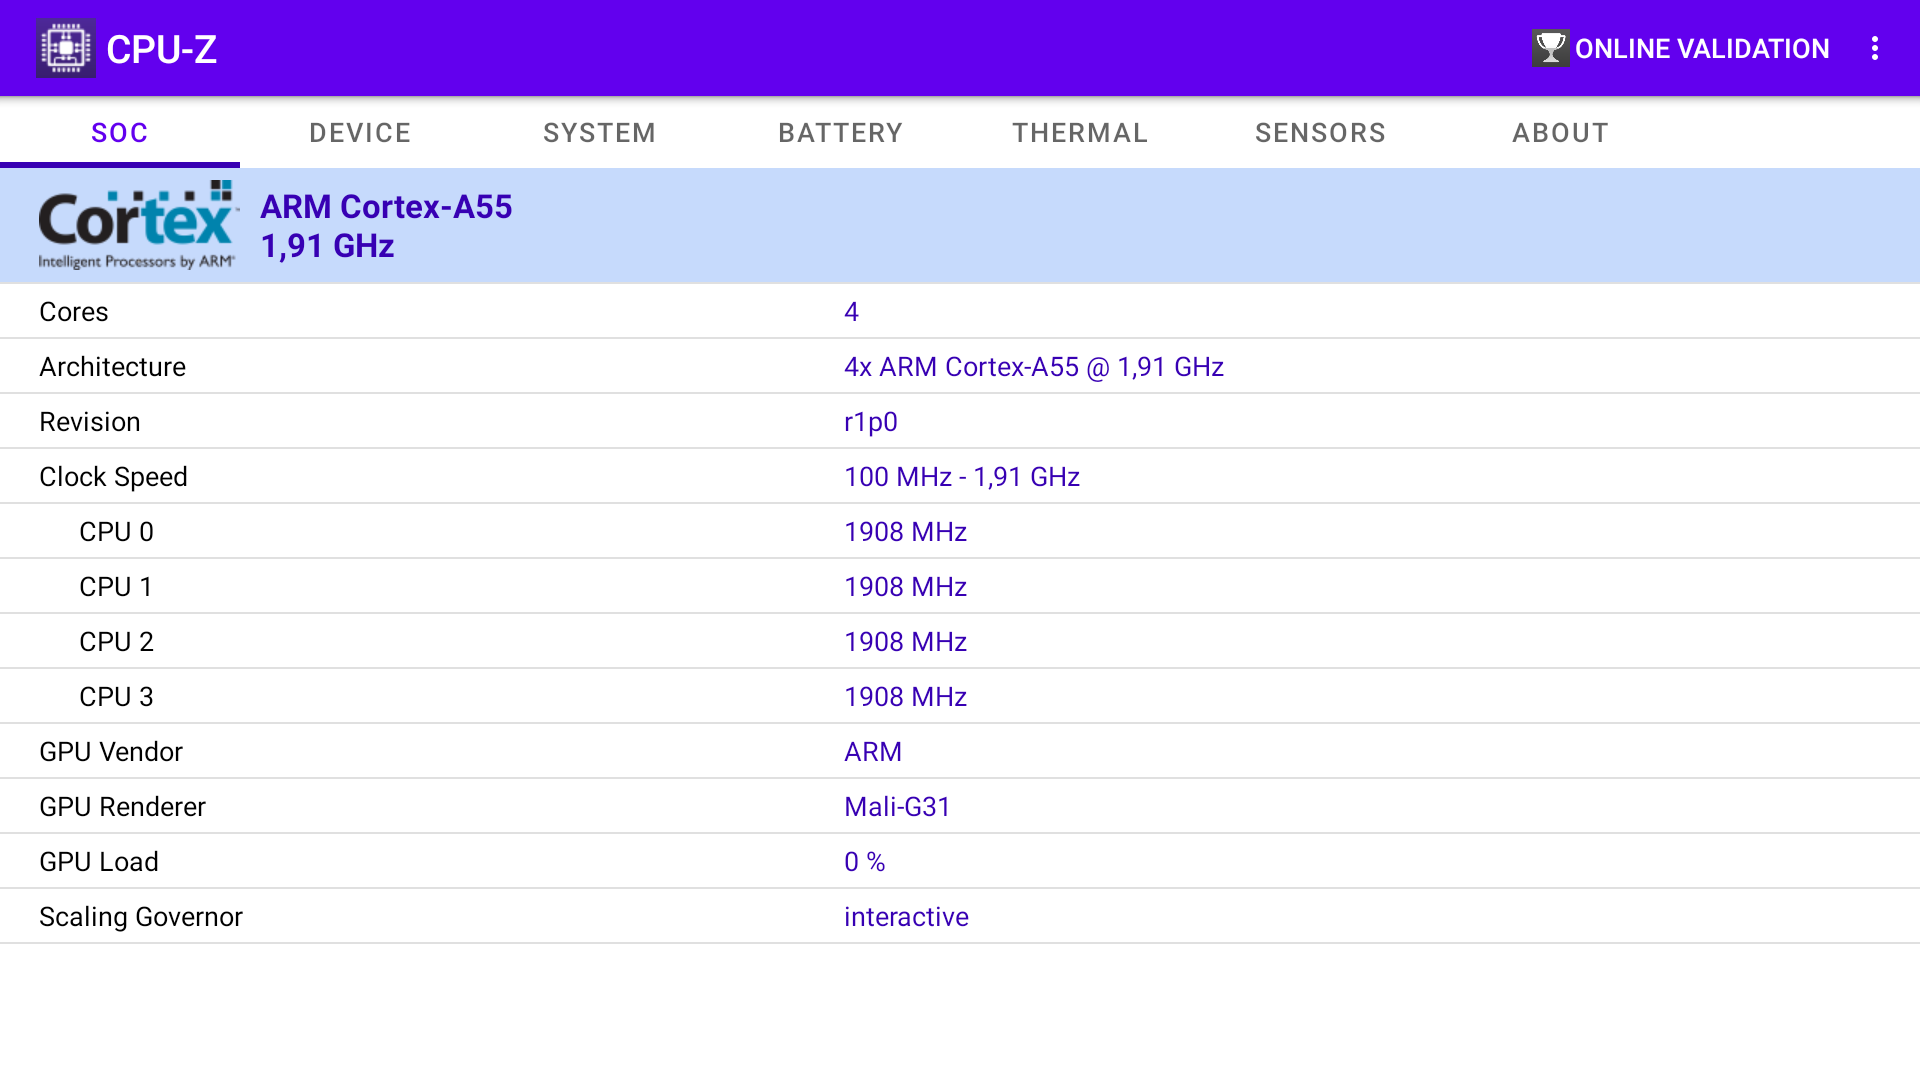Open the three-dot overflow menu
This screenshot has height=1080, width=1920.
point(1875,48)
